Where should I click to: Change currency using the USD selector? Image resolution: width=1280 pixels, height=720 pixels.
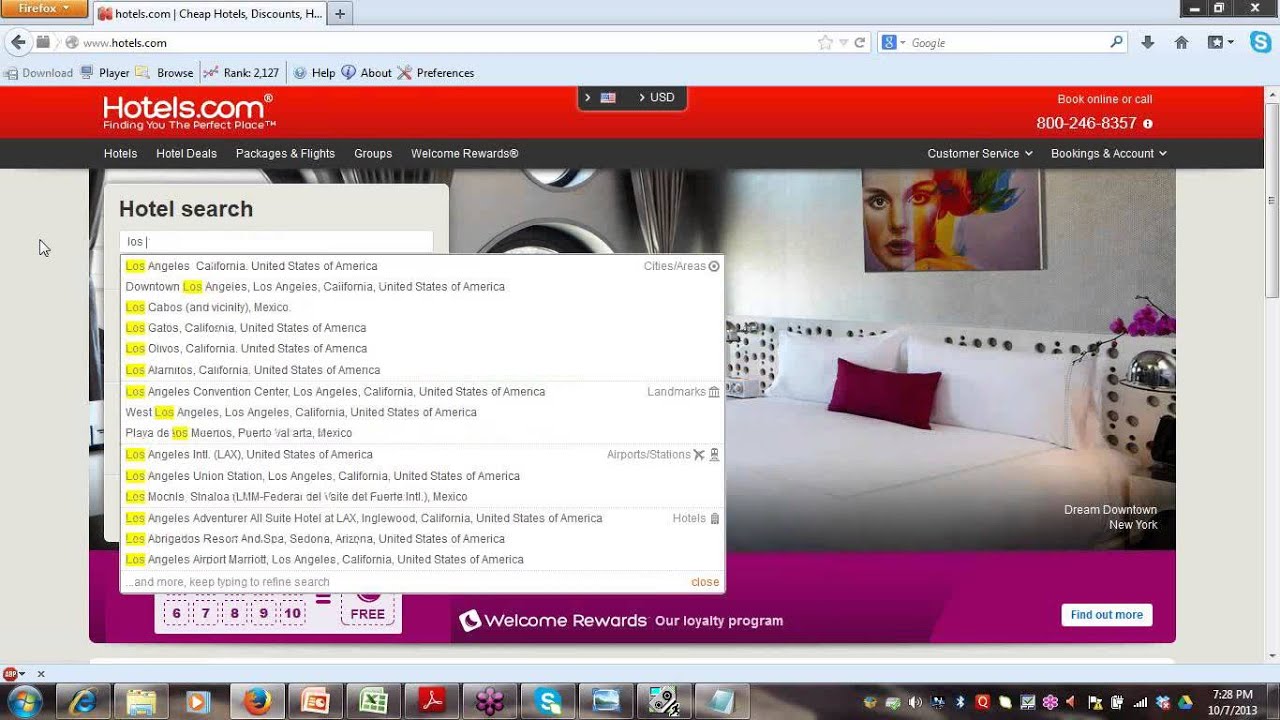[657, 98]
